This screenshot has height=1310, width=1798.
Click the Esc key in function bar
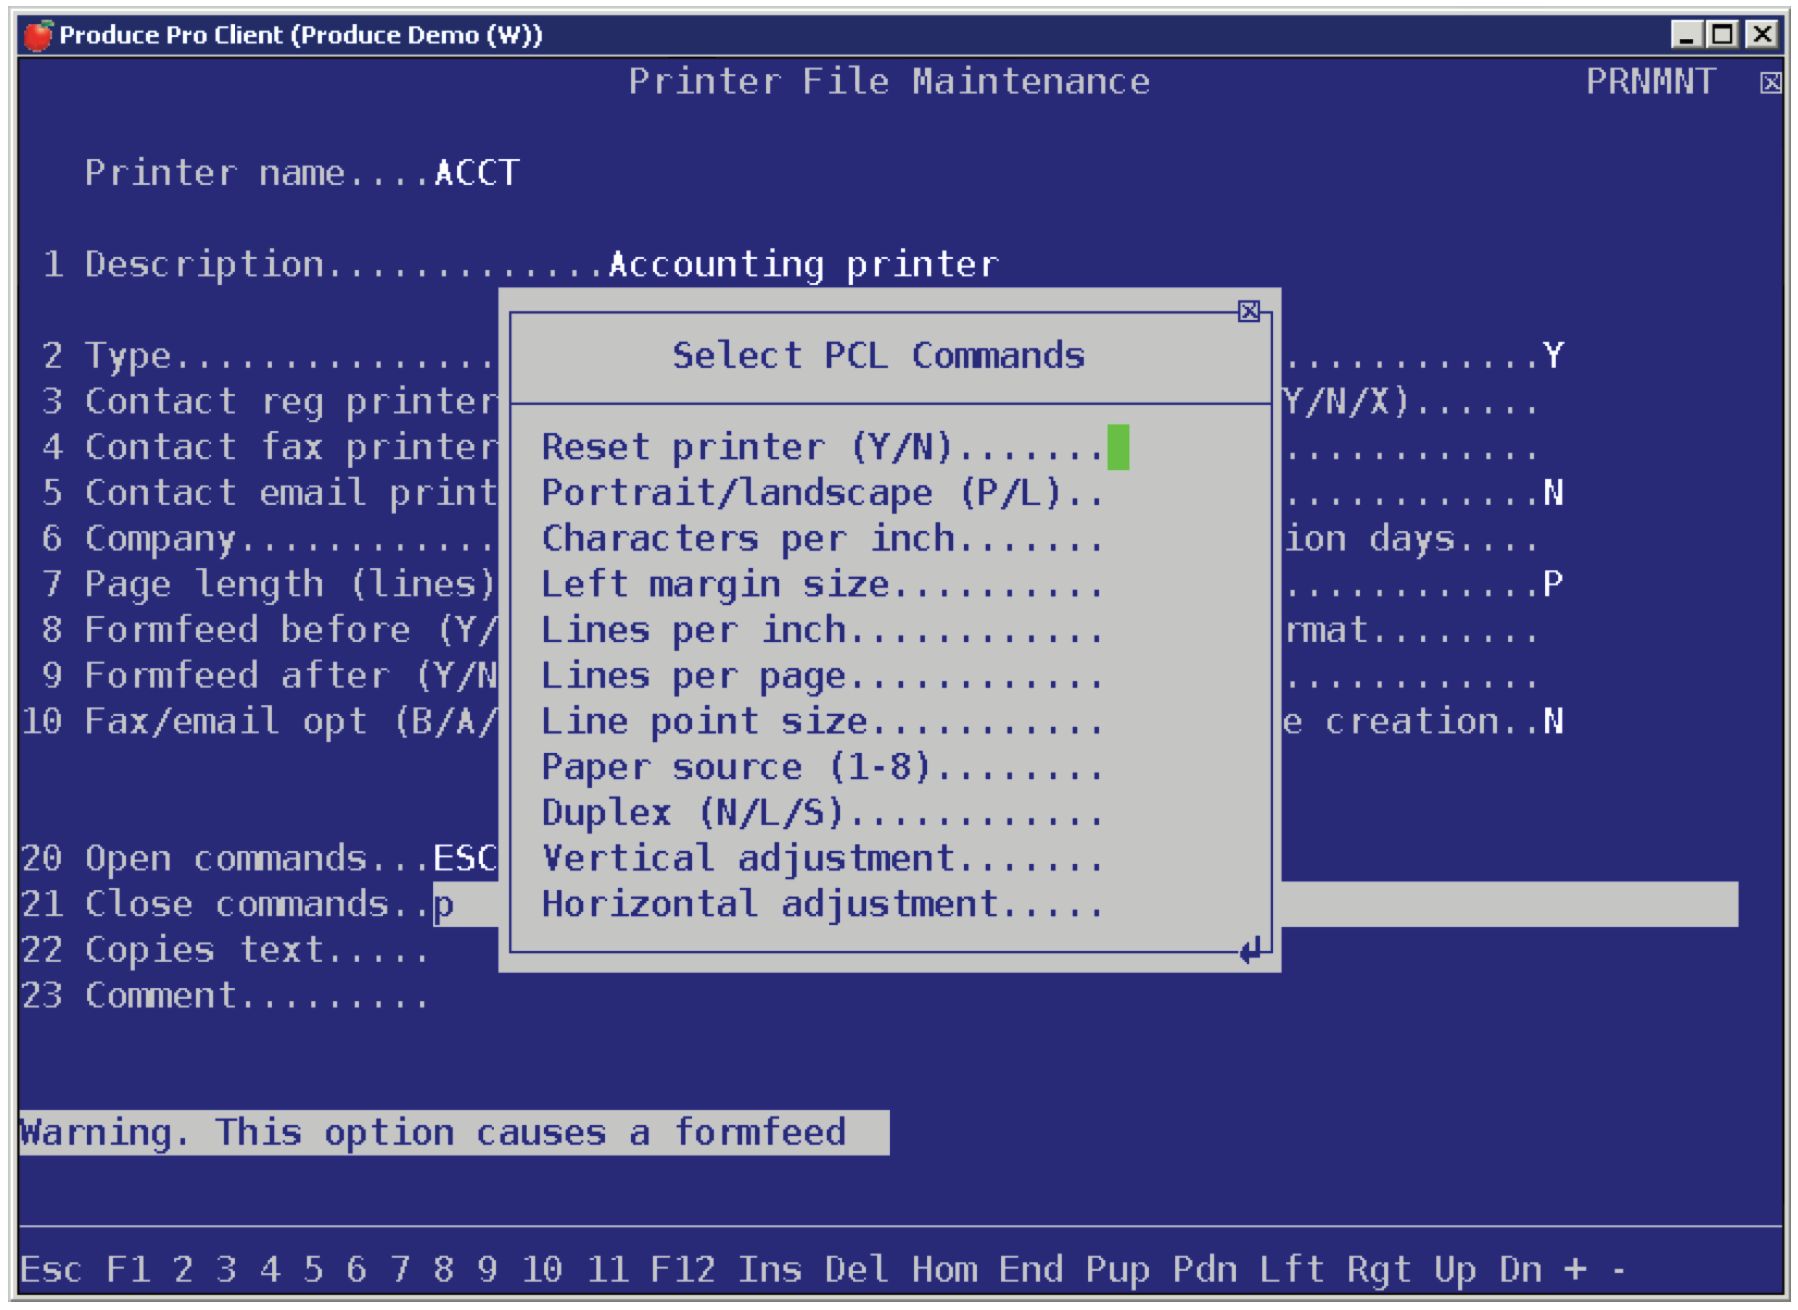51,1268
